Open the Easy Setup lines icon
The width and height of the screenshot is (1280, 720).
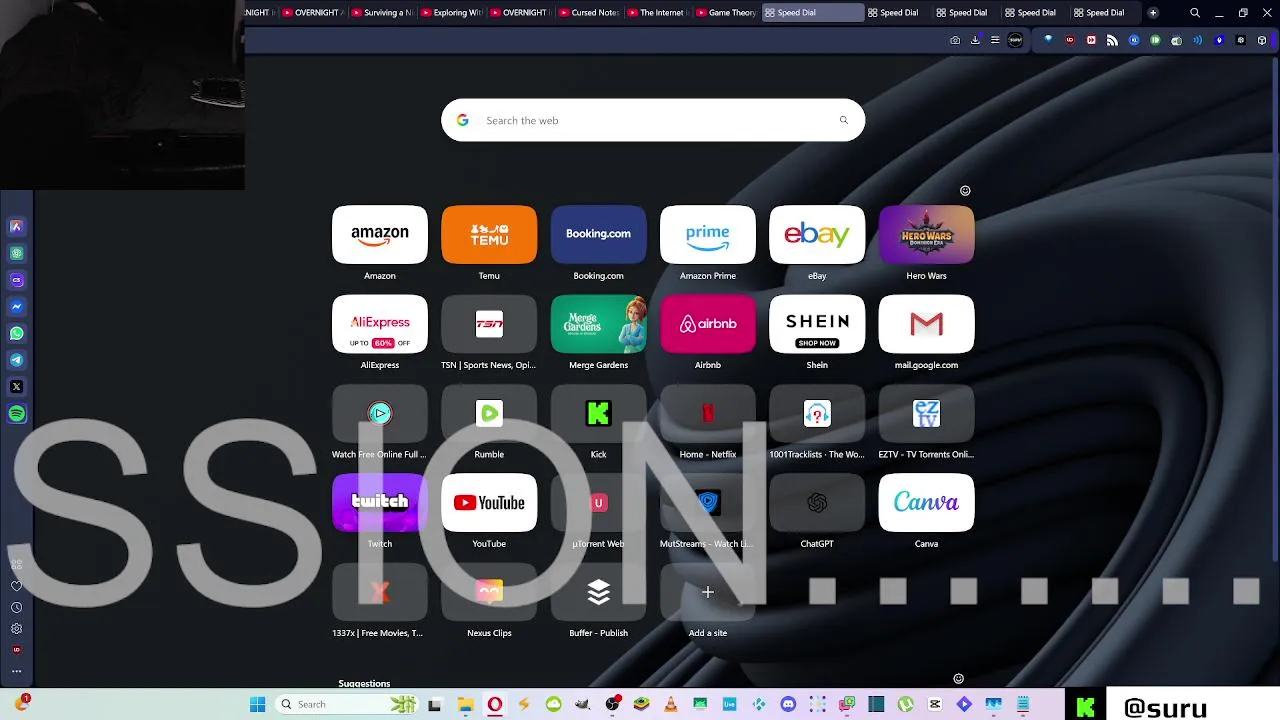pos(995,40)
